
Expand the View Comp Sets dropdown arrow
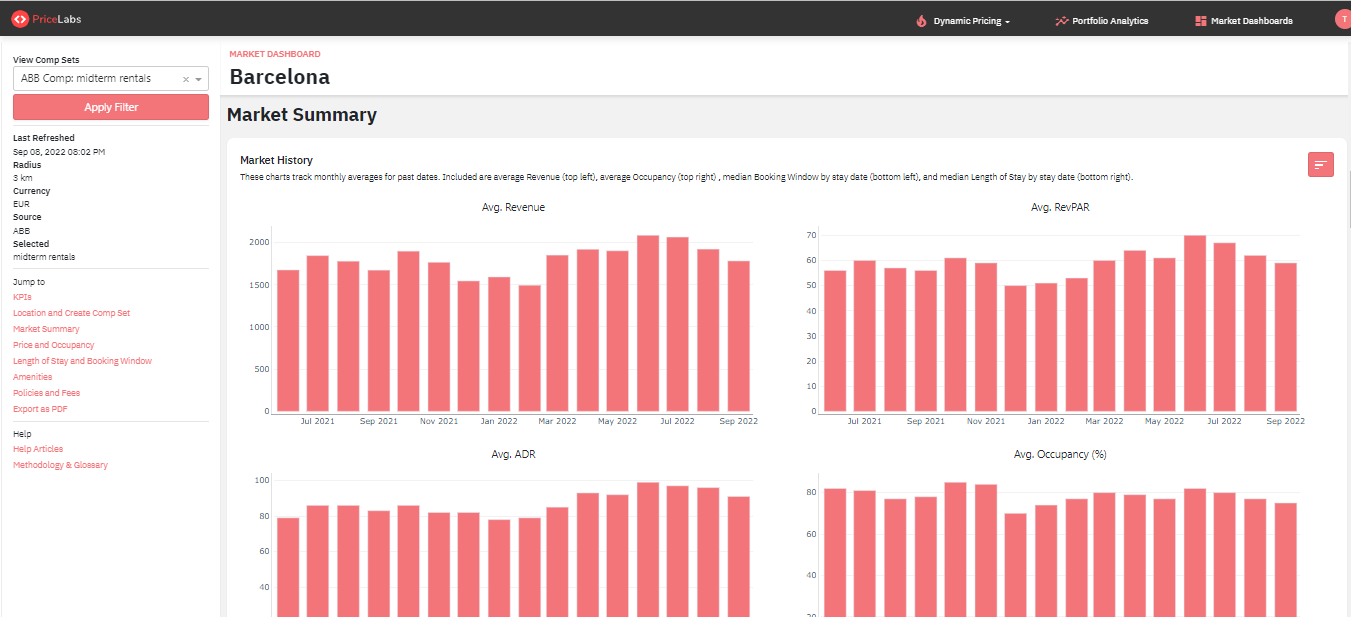click(199, 79)
